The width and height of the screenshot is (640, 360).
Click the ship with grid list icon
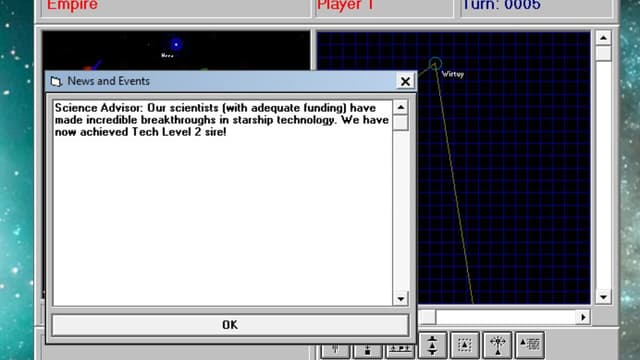tap(530, 345)
